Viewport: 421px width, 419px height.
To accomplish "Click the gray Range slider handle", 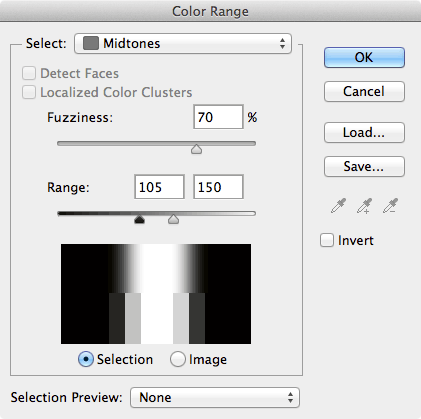I will coord(173,219).
